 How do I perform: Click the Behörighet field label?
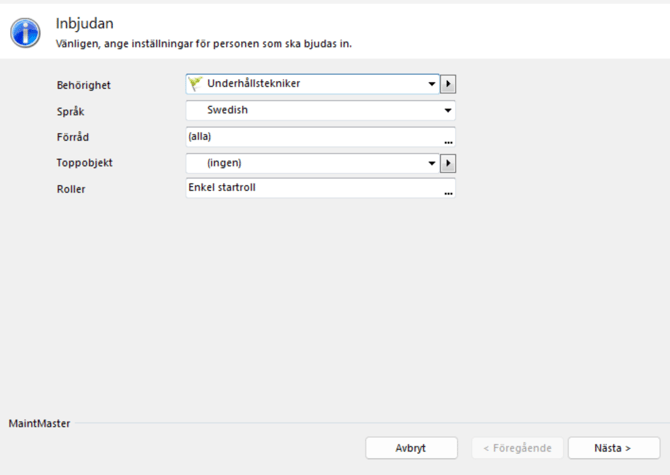point(83,86)
